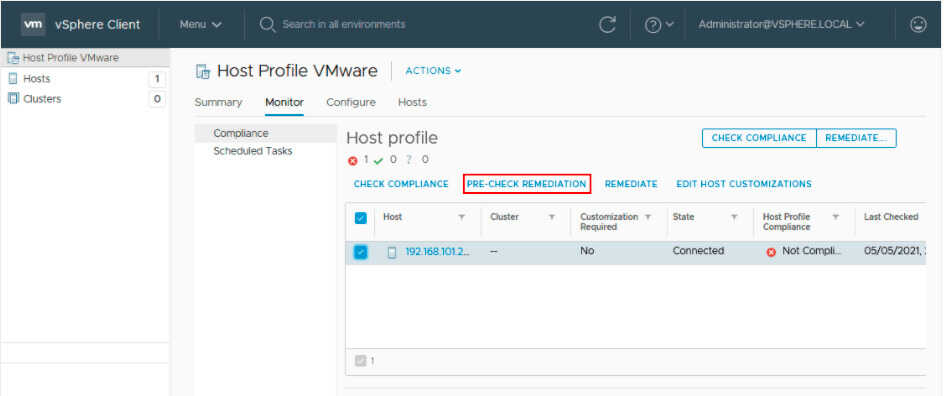Viewport: 944px width, 396px height.
Task: Click the outlined REMEDIATE... button
Action: tap(856, 138)
